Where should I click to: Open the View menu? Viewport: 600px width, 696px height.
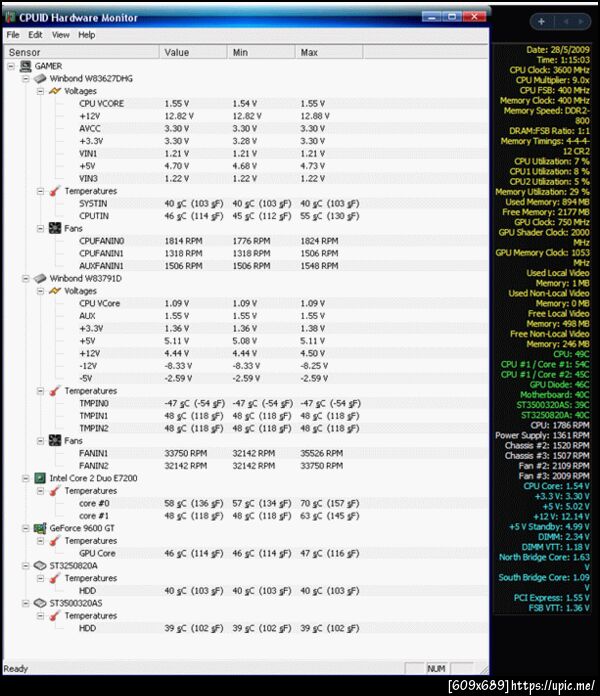coord(61,35)
